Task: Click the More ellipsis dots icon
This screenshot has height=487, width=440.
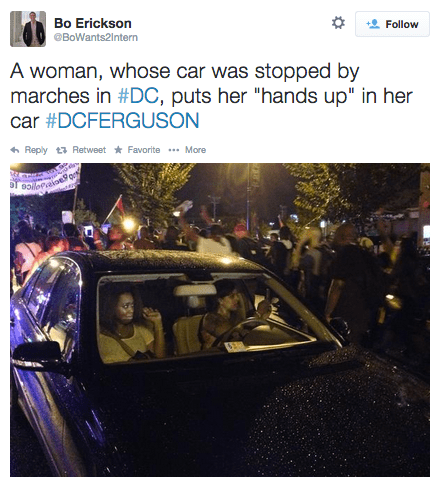Action: 174,150
